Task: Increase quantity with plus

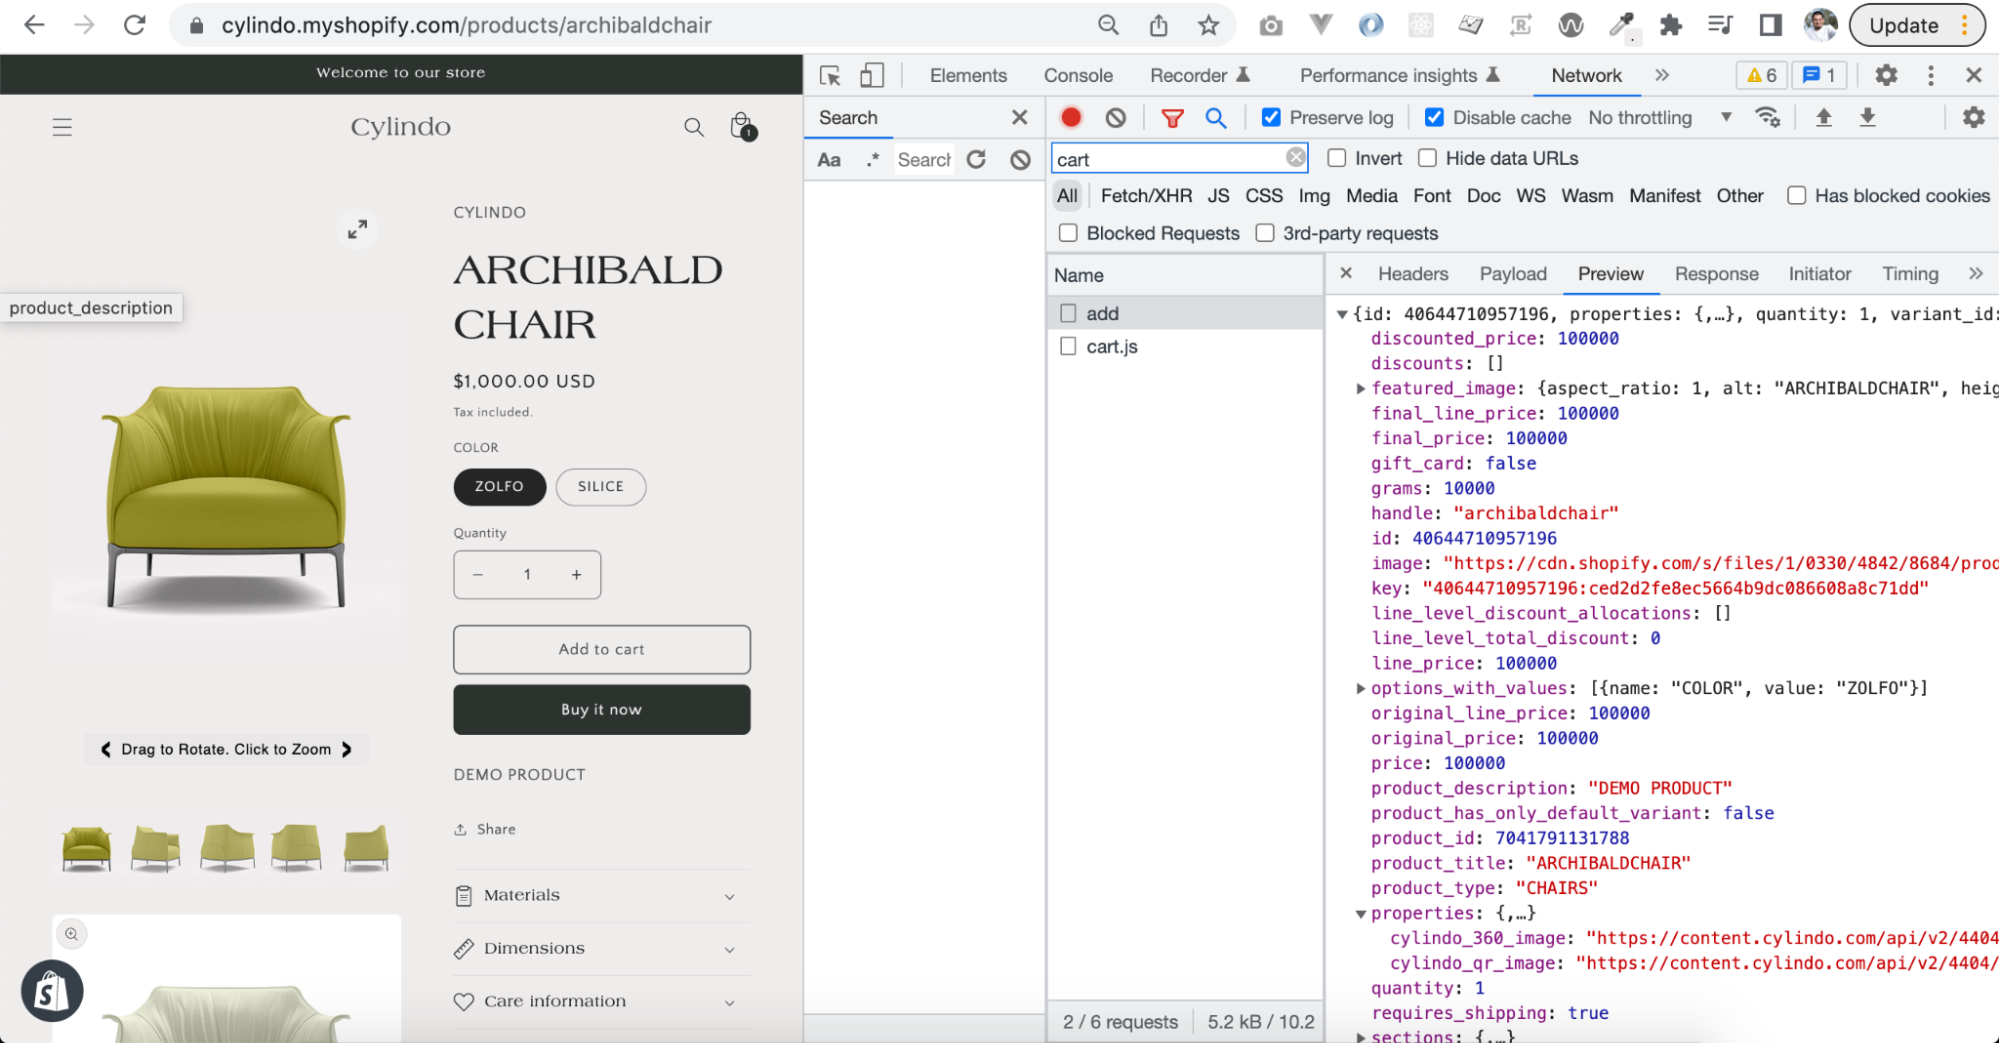Action: (576, 574)
